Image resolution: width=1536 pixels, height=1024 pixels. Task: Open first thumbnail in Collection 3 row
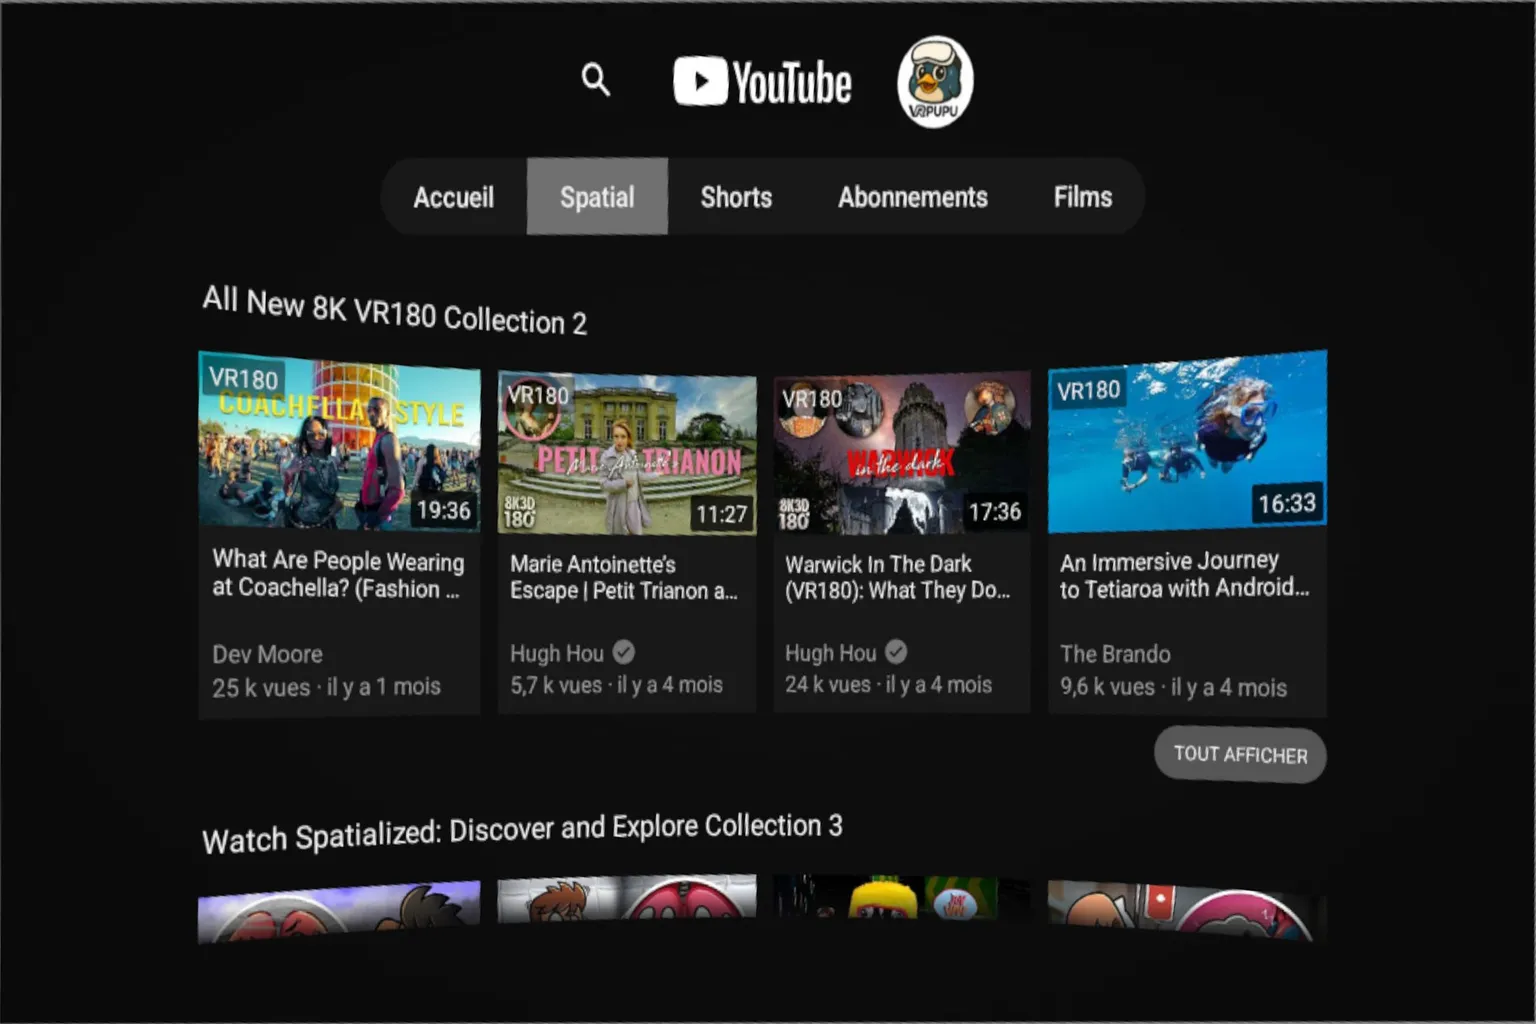[x=339, y=911]
